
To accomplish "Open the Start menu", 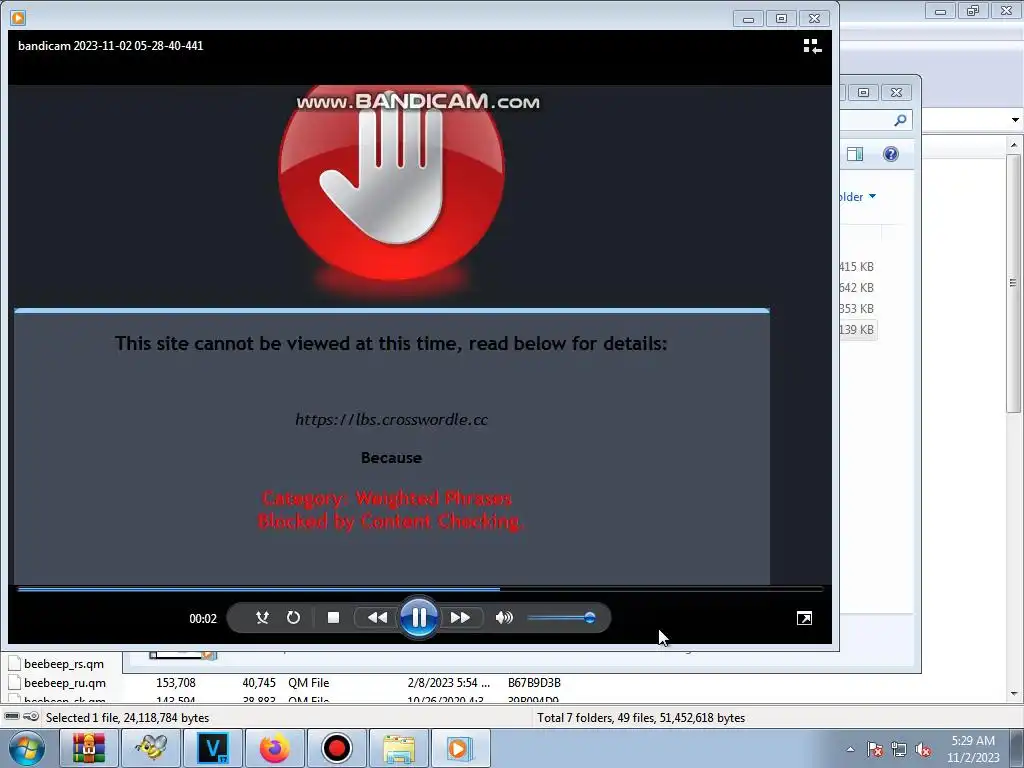I will [26, 748].
